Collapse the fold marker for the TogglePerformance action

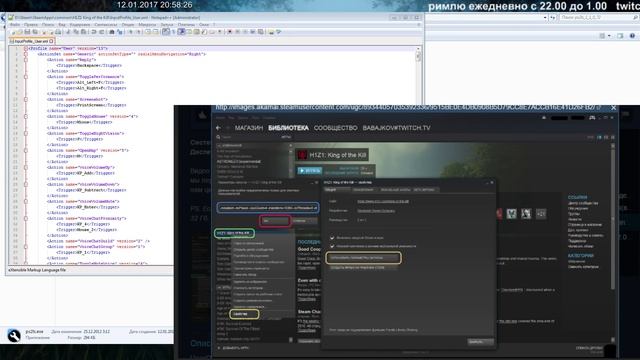(x=26, y=77)
